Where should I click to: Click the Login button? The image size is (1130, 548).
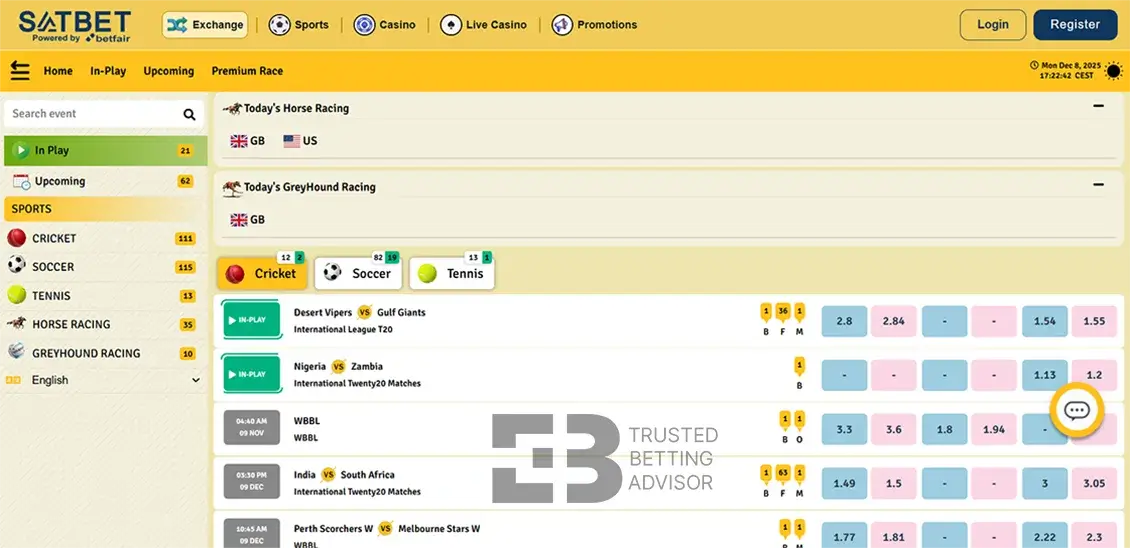coord(992,25)
